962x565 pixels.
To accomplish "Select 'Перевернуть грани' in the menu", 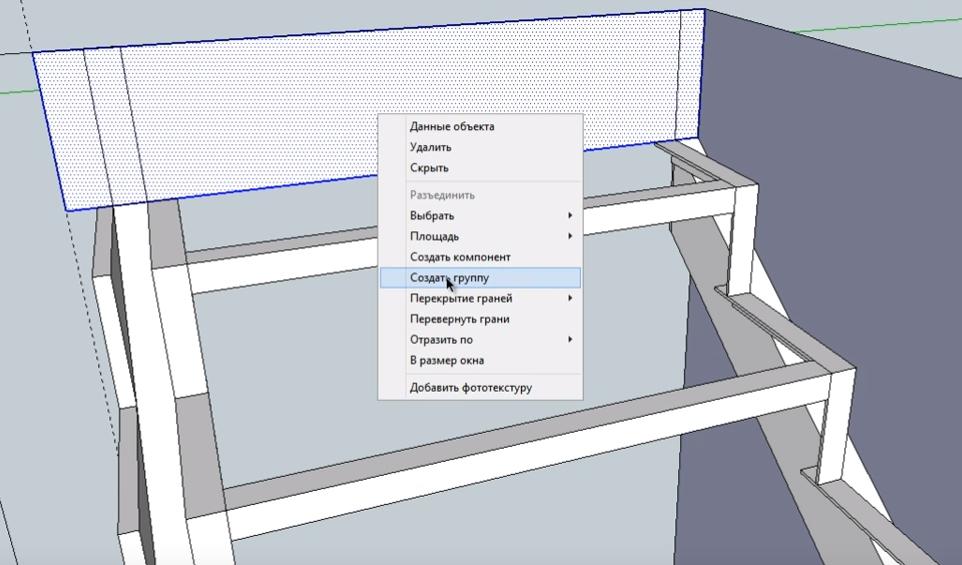I will 459,319.
